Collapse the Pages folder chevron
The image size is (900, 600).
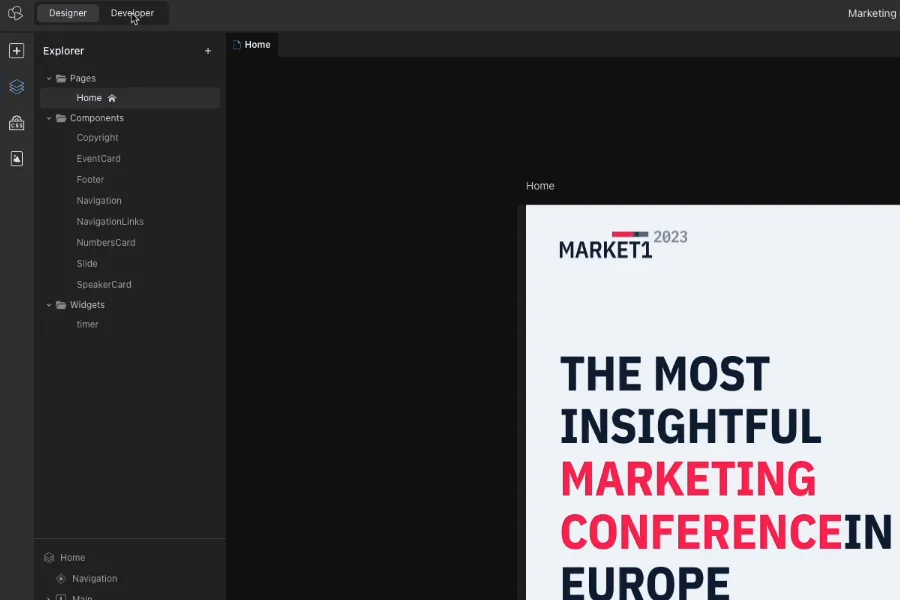point(49,78)
